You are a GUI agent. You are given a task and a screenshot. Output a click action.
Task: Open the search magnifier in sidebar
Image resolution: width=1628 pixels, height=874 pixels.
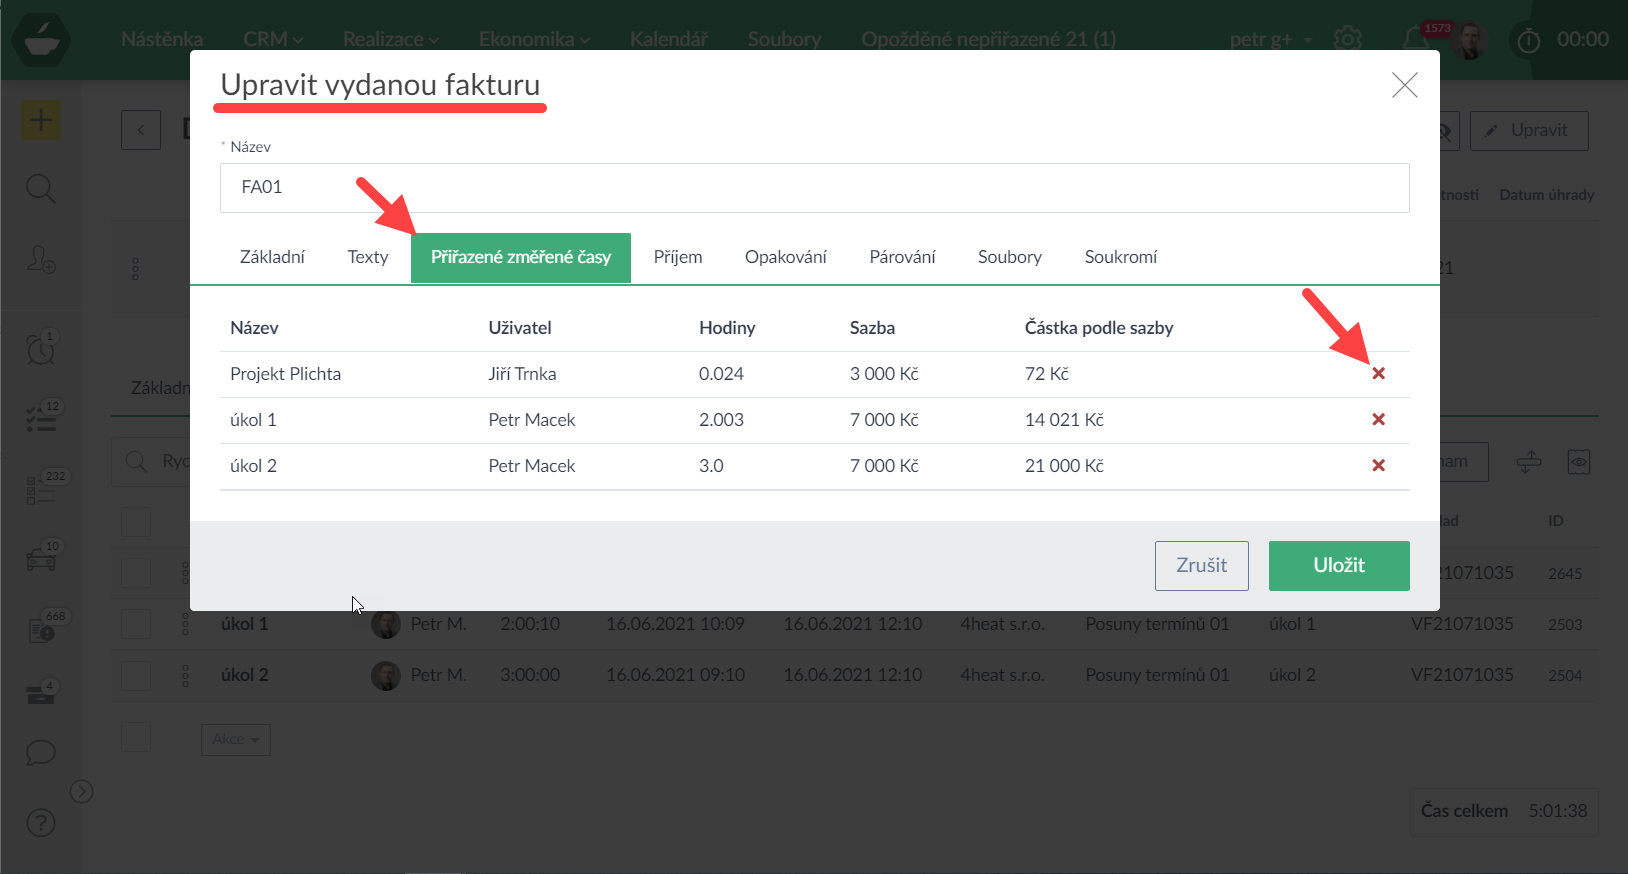[x=40, y=188]
